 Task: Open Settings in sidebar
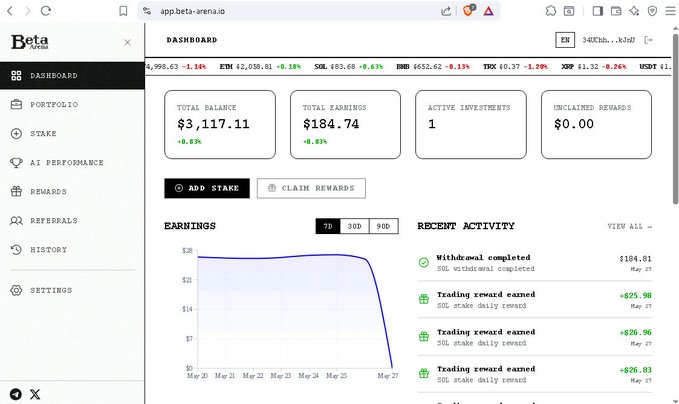tap(72, 290)
